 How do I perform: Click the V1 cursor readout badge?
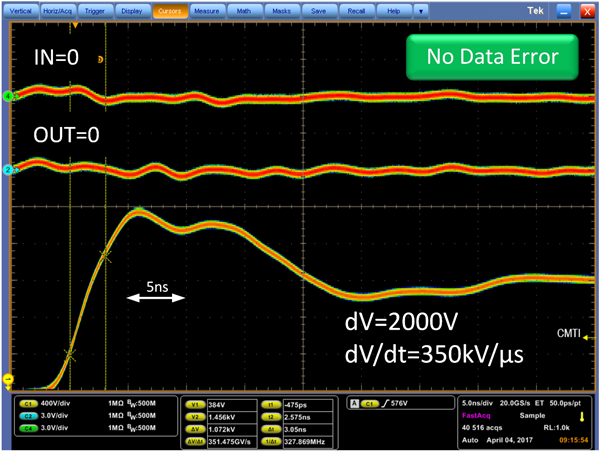(x=195, y=405)
